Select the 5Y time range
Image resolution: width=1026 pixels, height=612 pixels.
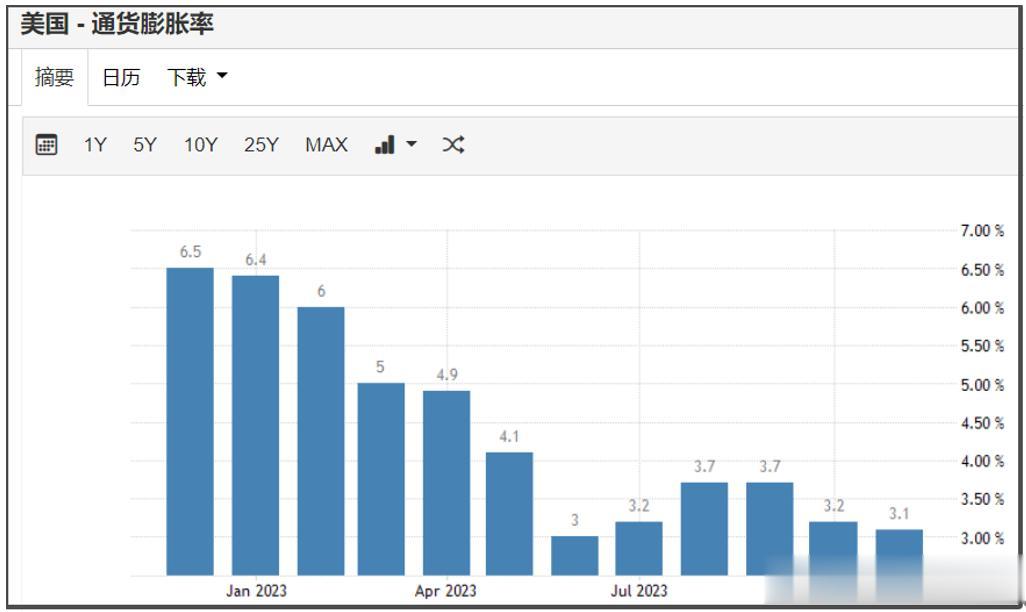(x=145, y=145)
